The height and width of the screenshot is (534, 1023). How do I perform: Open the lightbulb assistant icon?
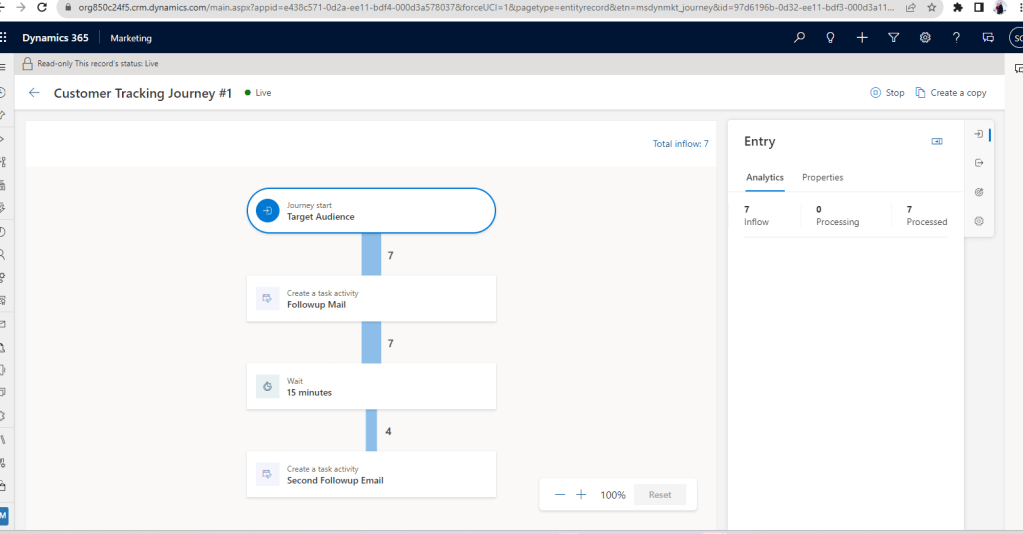click(829, 37)
